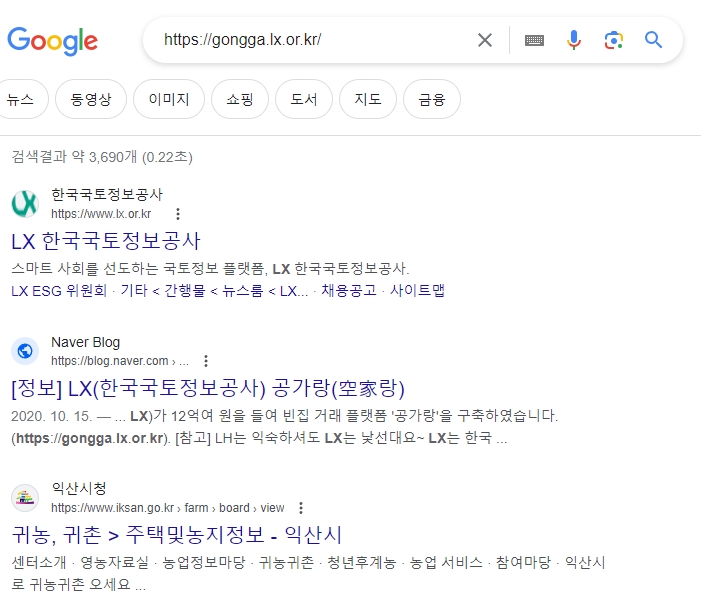
Task: Open more options for blog.naver.com result
Action: [x=206, y=361]
